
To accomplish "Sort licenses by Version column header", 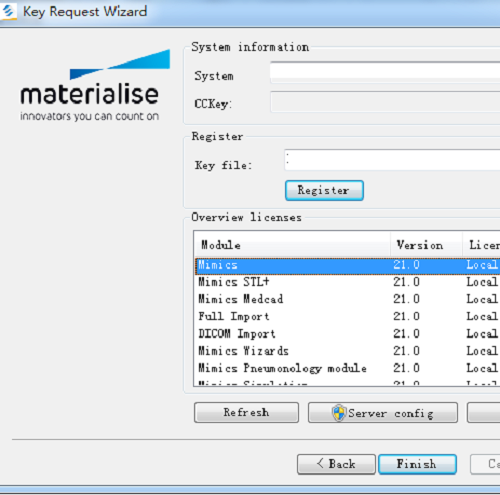I will [426, 245].
